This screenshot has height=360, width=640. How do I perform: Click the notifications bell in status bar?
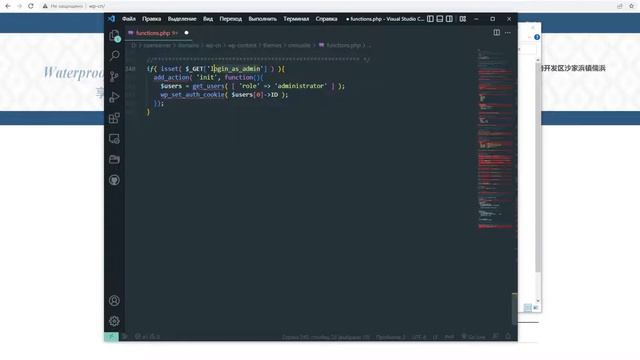tap(508, 337)
